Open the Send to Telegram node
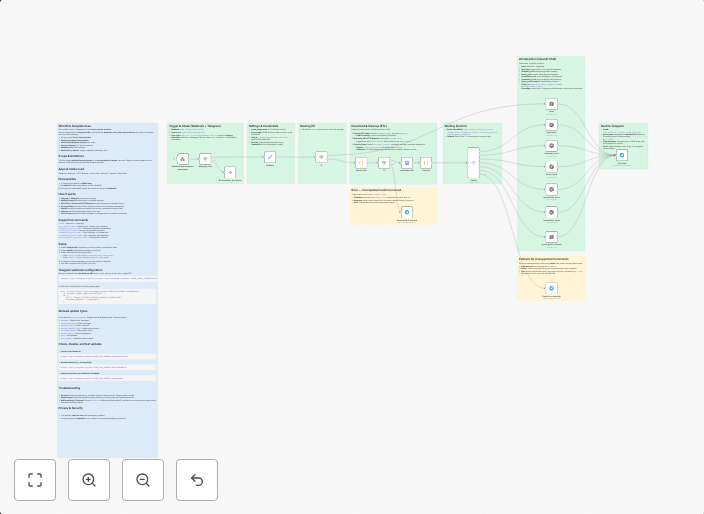Screen dimensions: 704x514 coord(622,155)
